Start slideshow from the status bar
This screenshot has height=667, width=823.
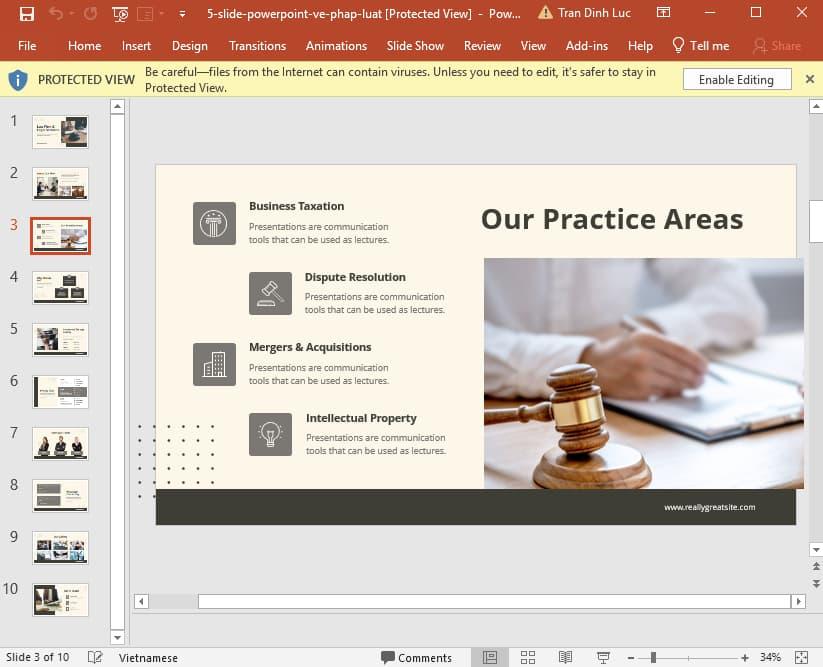point(604,657)
